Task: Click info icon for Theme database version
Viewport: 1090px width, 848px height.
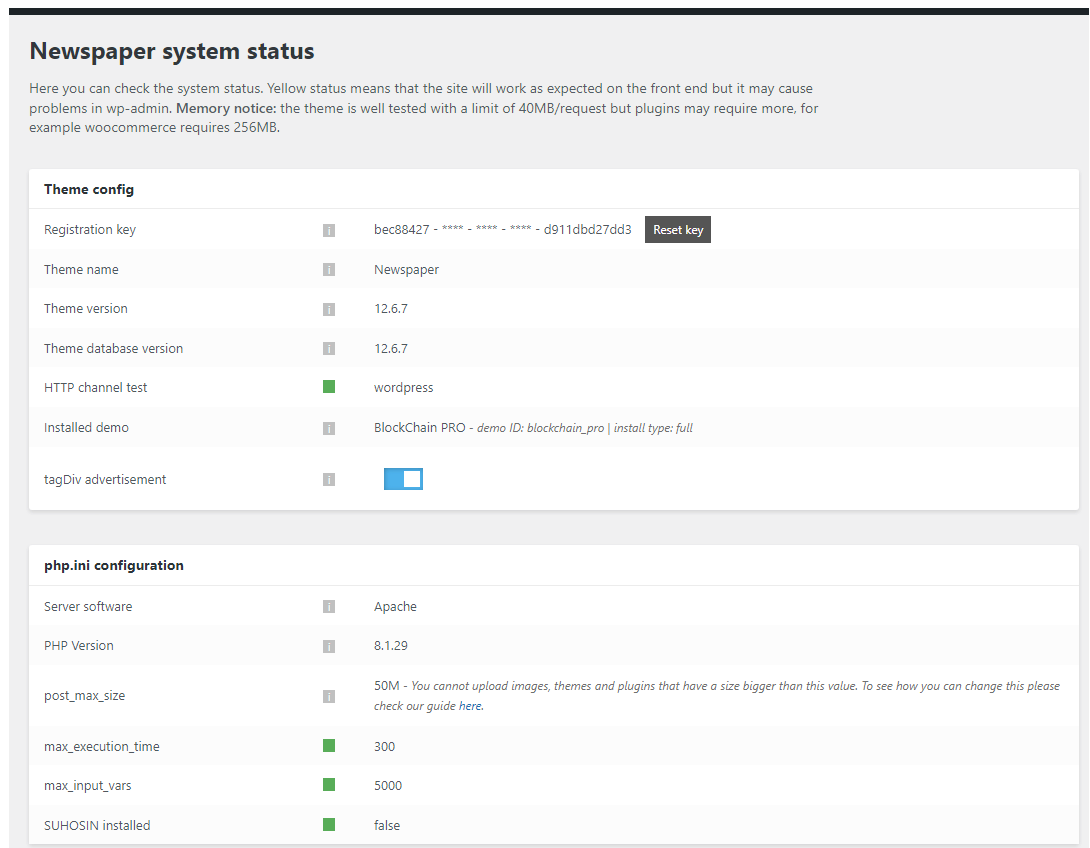Action: pos(329,349)
